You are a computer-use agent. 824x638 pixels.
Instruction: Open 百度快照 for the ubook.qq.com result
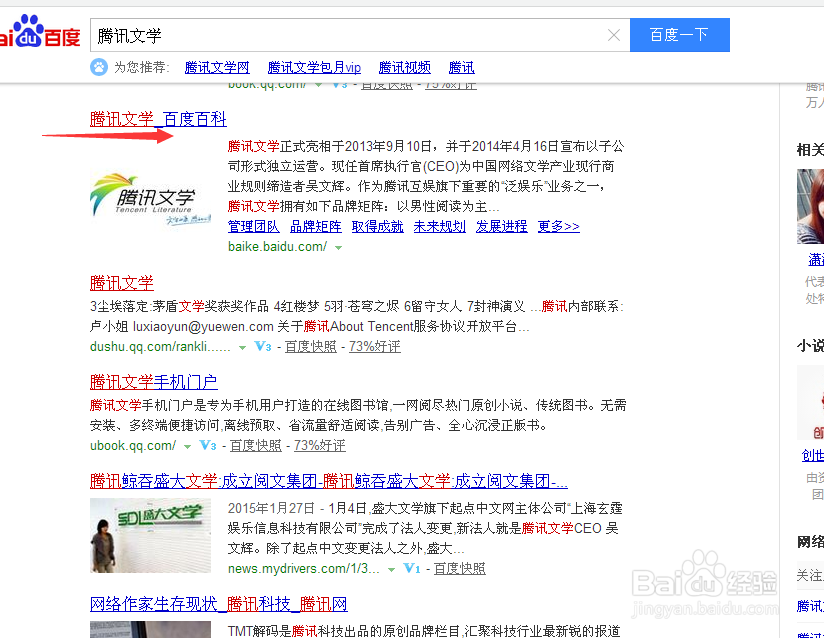coord(256,445)
